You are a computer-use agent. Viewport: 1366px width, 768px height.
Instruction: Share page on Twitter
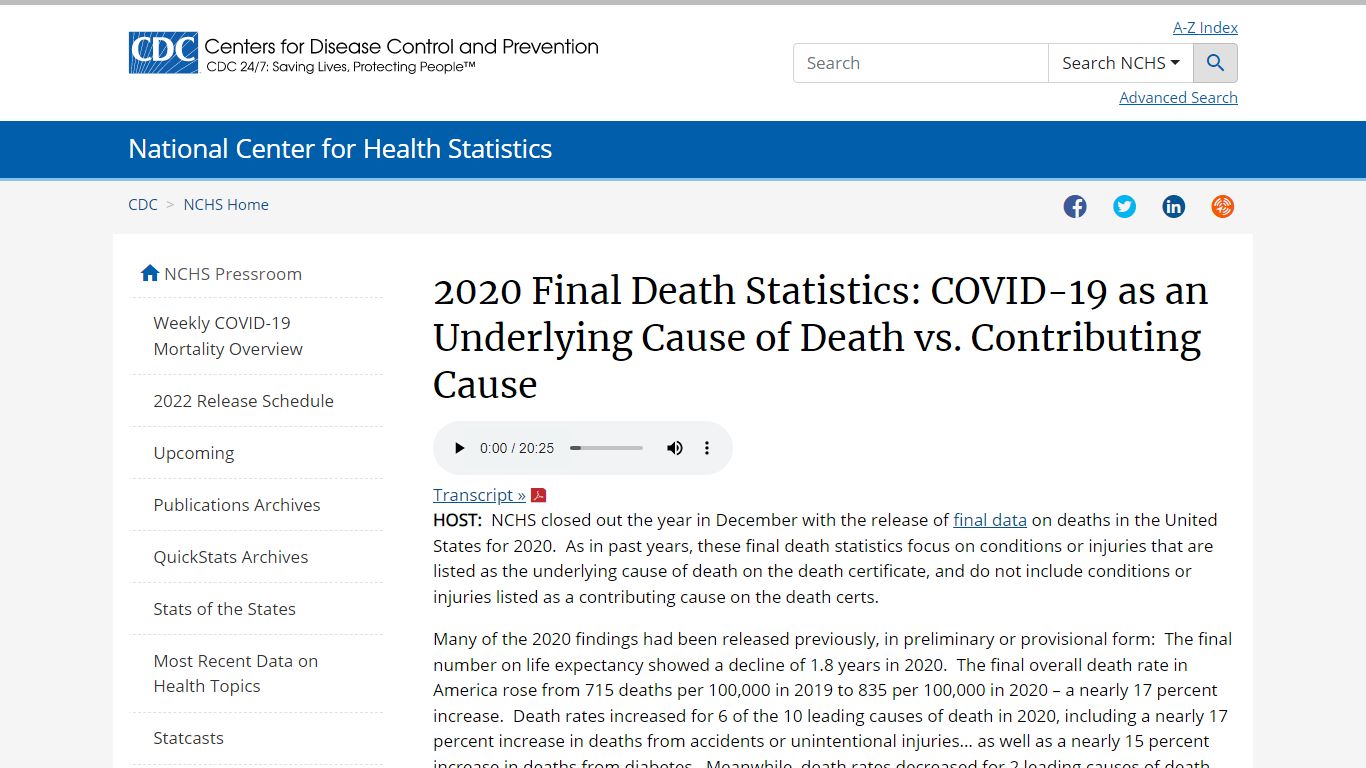[1124, 206]
